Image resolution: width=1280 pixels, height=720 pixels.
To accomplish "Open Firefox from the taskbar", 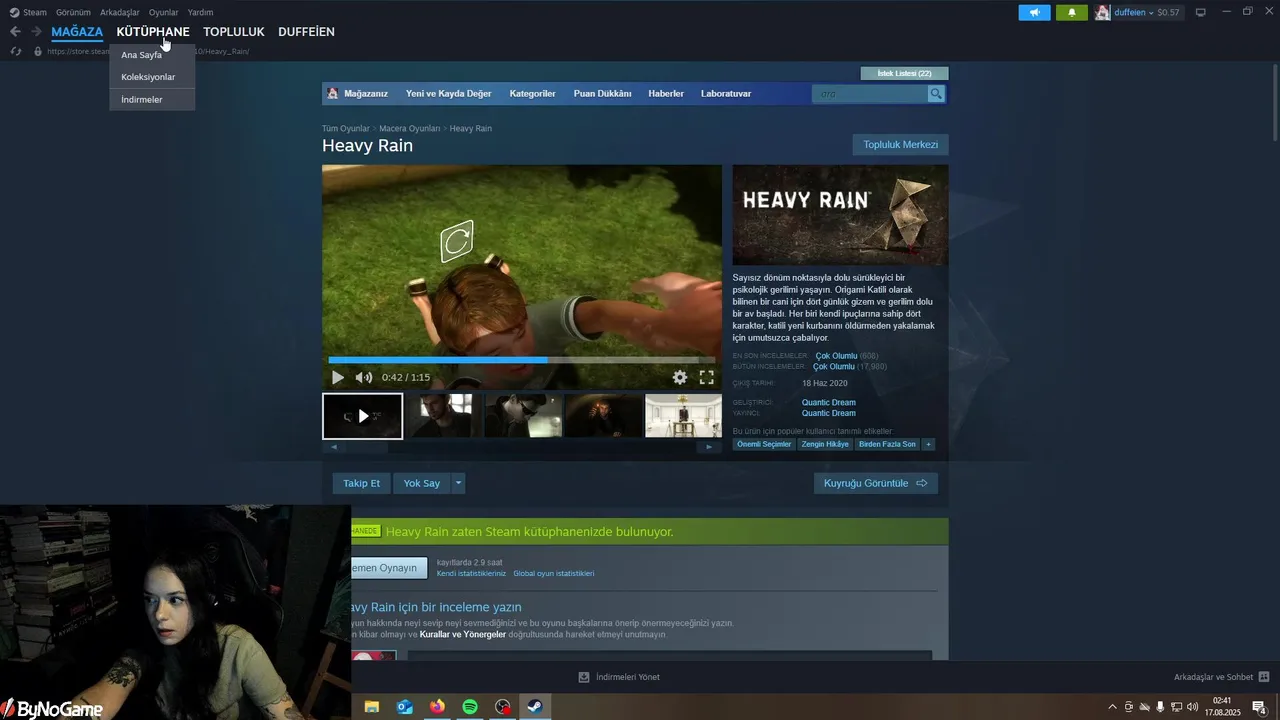I will [437, 707].
